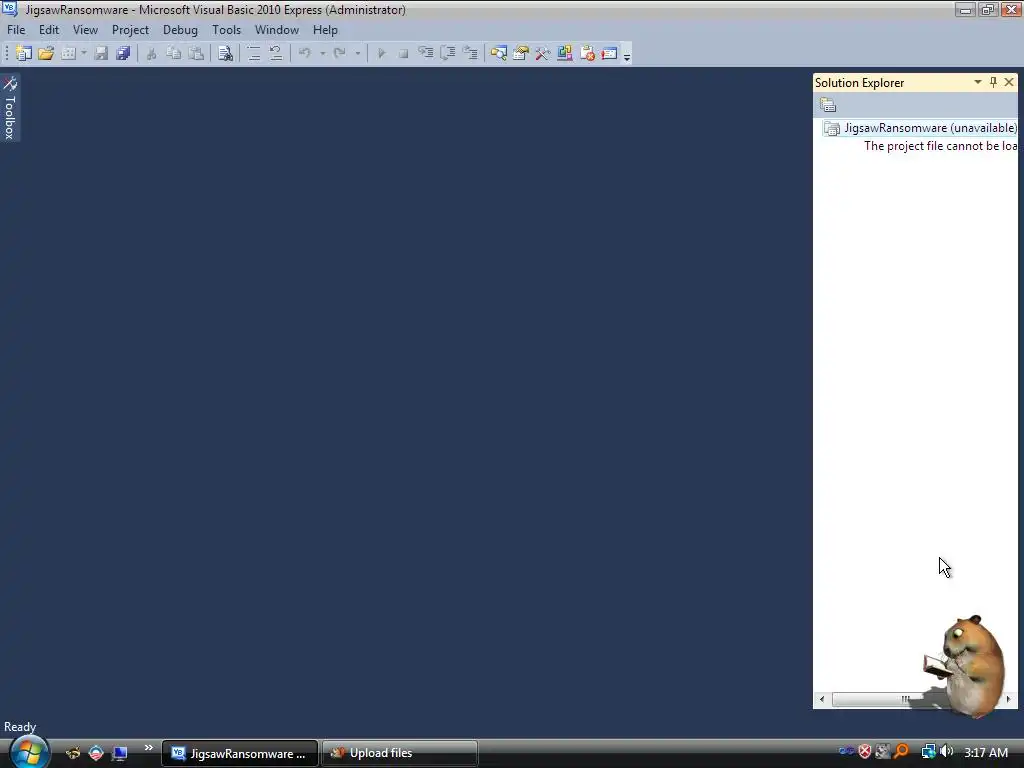Click the Solution Explorer scroll right arrow
The width and height of the screenshot is (1024, 768).
tap(1008, 699)
